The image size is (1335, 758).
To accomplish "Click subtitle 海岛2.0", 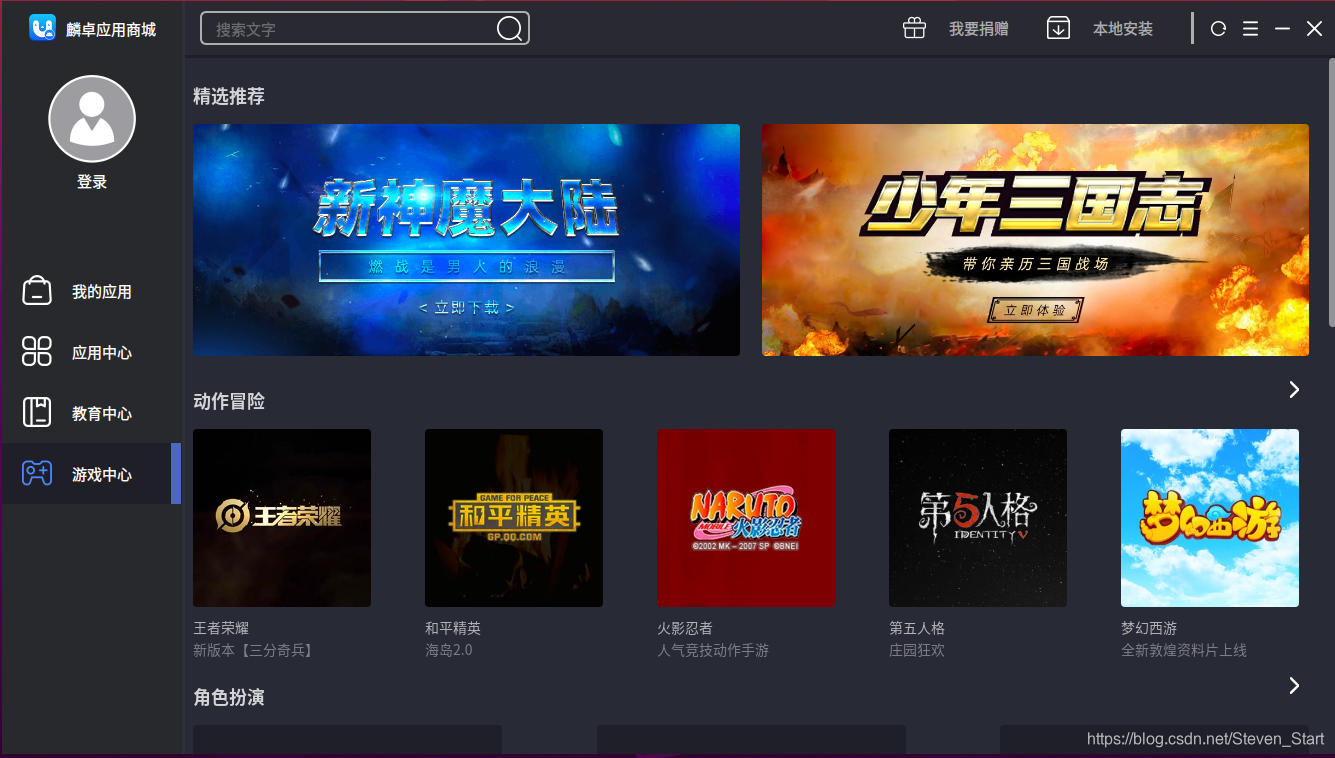I will pyautogui.click(x=449, y=650).
